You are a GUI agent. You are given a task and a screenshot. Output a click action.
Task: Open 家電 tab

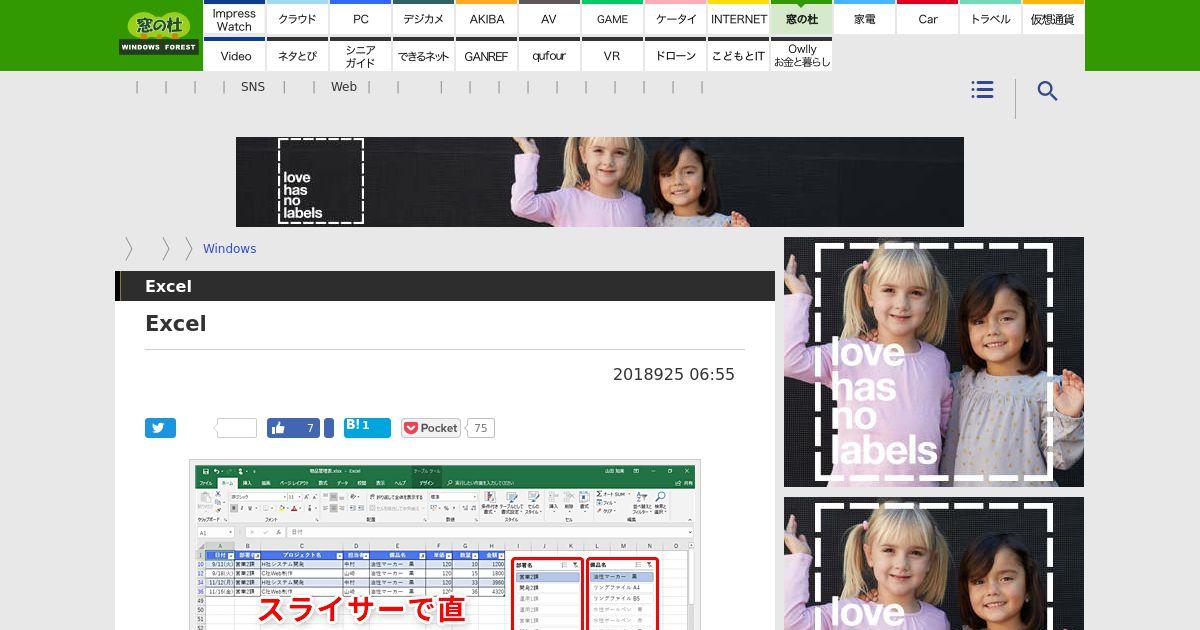point(865,19)
